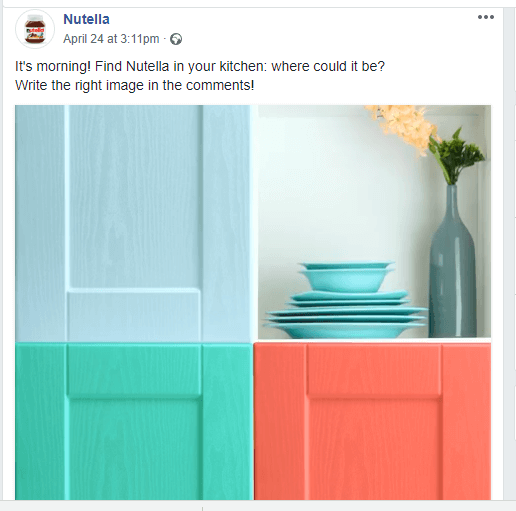The height and width of the screenshot is (511, 516).
Task: Open the three-dot post options menu
Action: point(486,17)
